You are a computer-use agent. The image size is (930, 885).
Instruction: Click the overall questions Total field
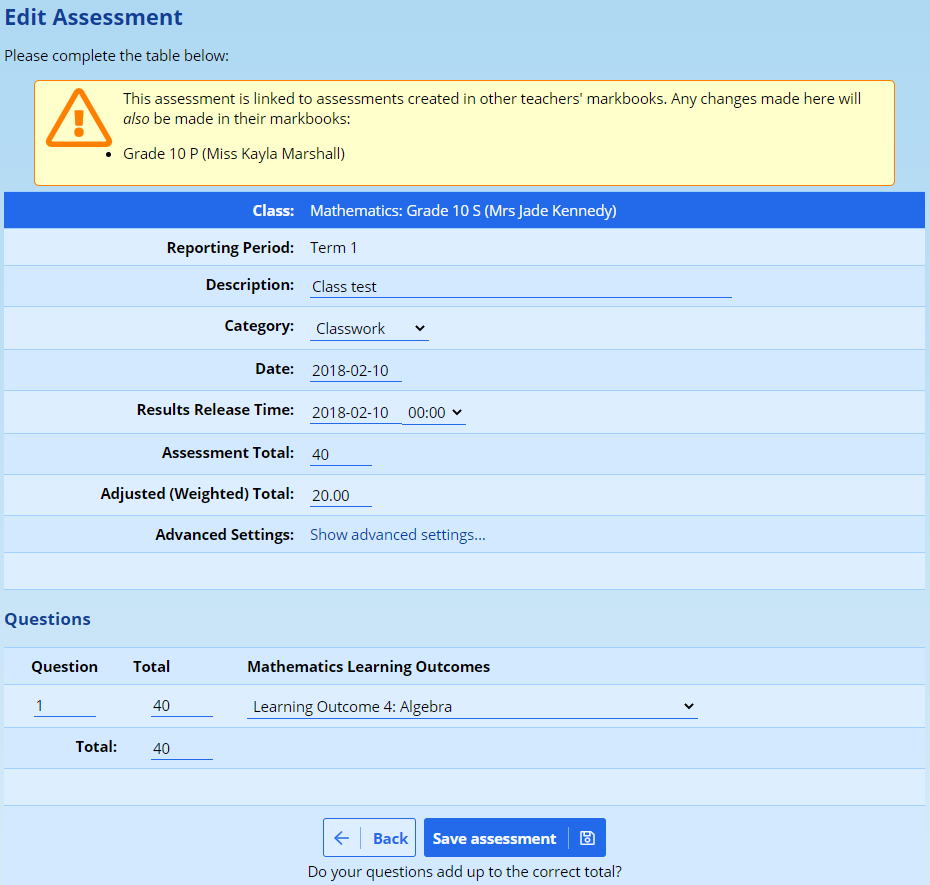click(x=181, y=748)
